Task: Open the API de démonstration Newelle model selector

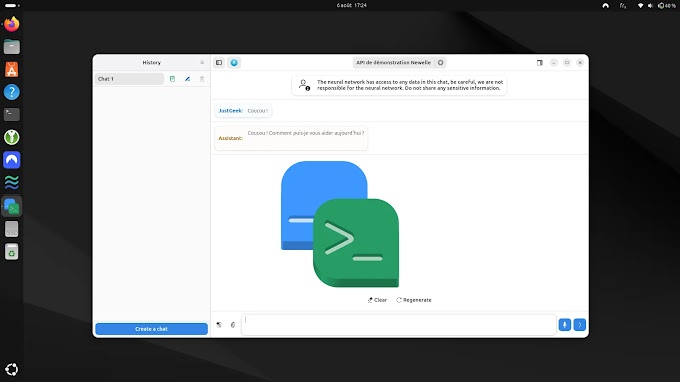Action: click(x=393, y=62)
